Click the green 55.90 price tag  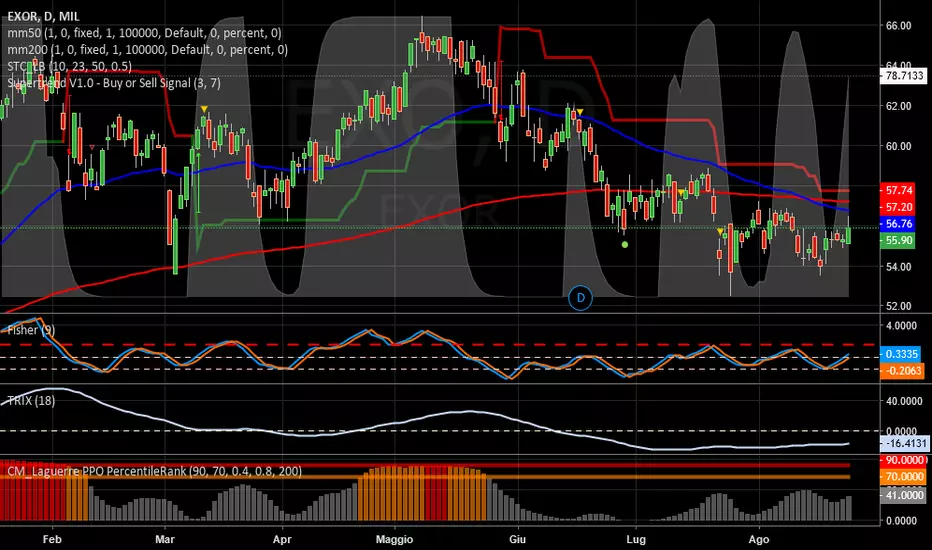click(x=898, y=240)
